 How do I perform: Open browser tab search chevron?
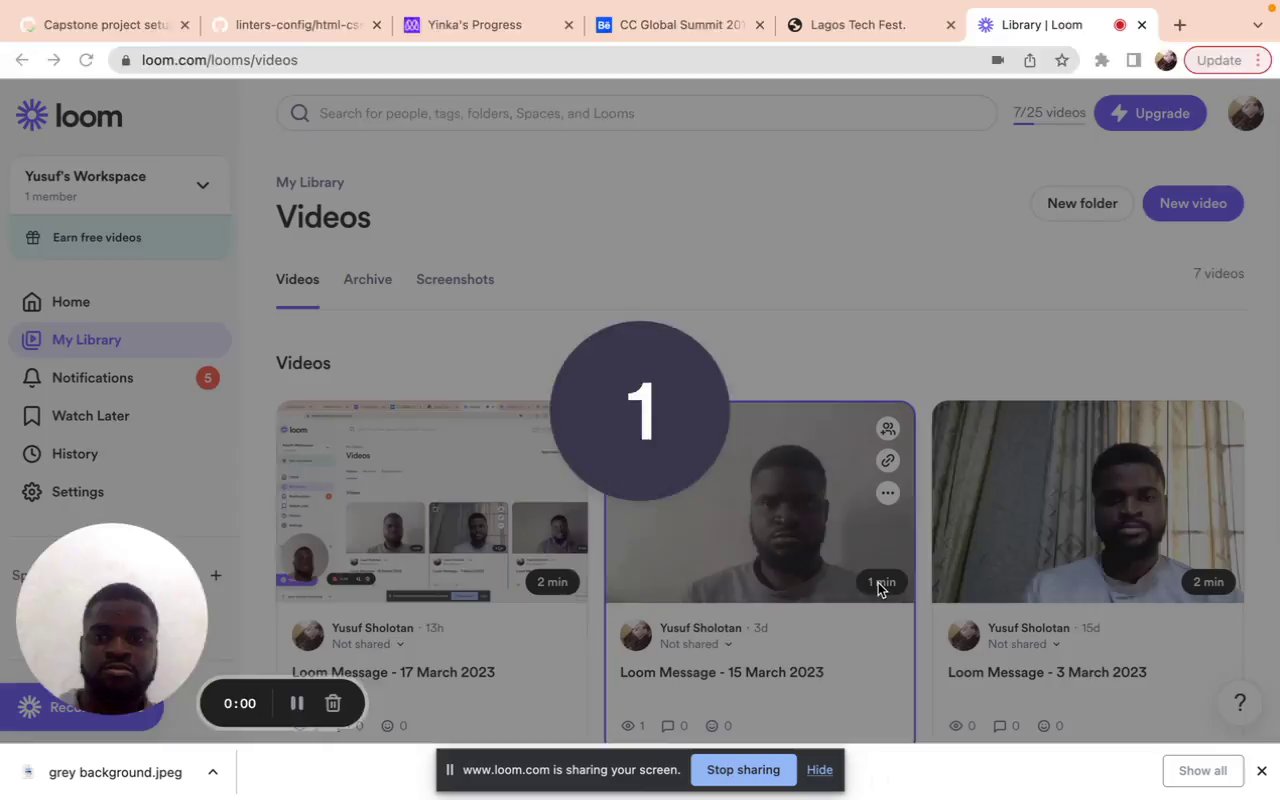tap(1258, 25)
